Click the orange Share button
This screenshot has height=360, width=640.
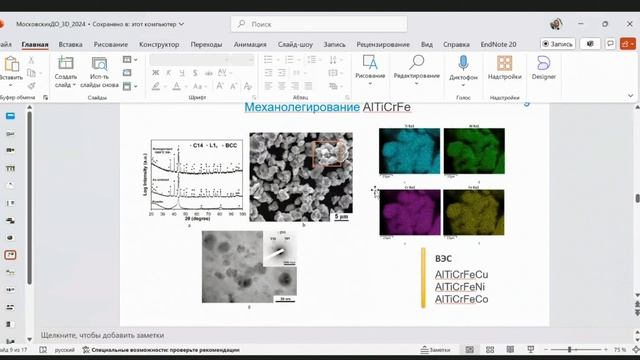[x=628, y=44]
